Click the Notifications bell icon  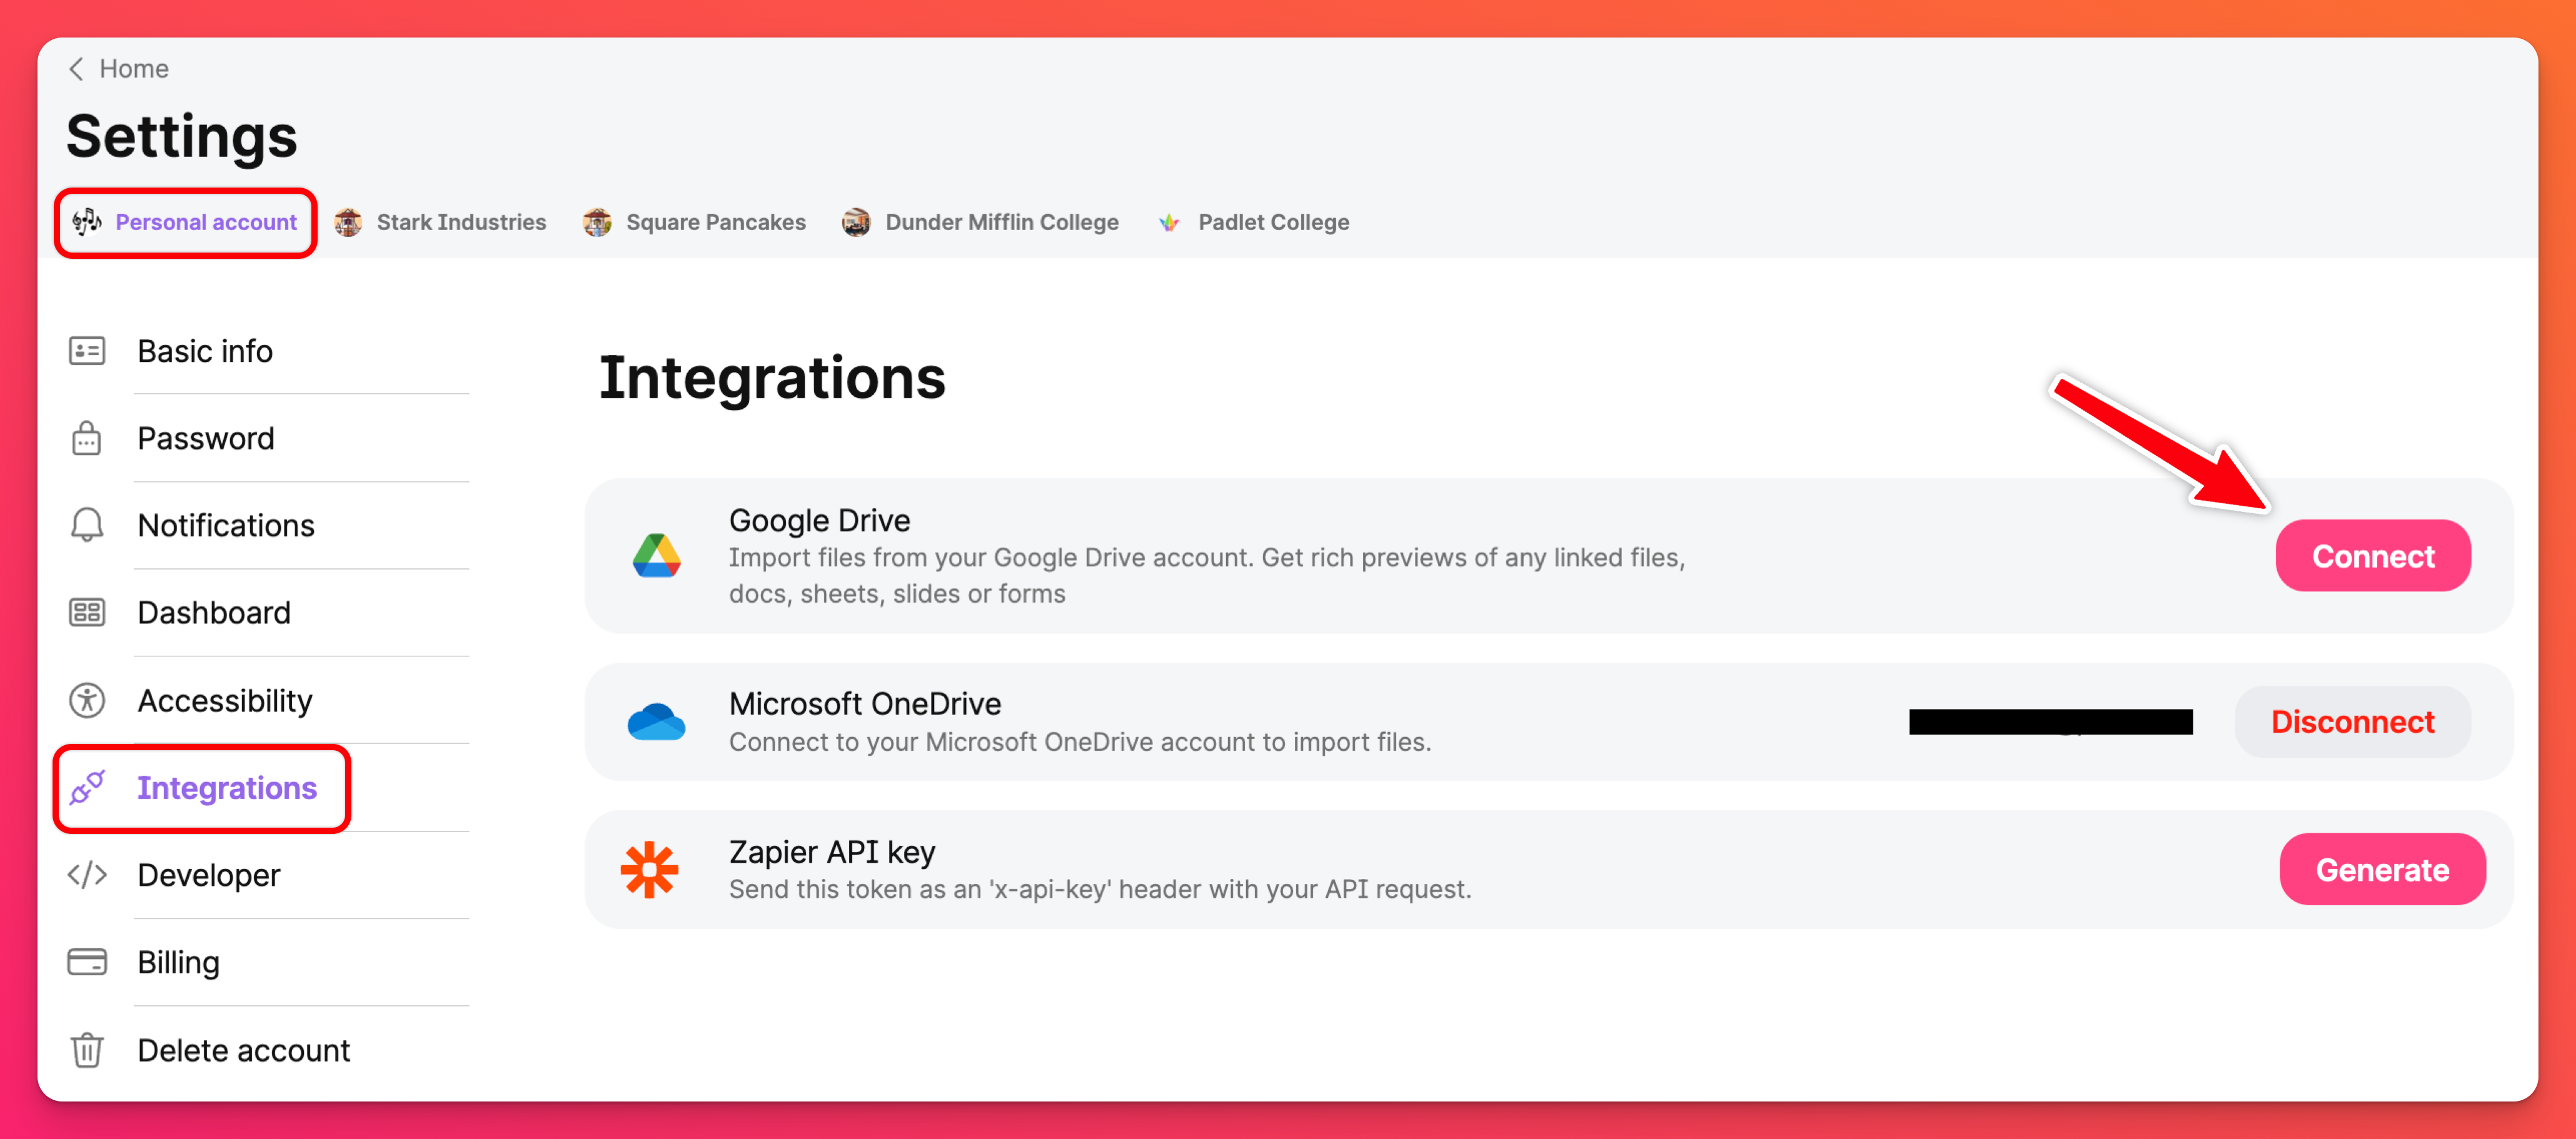pos(87,525)
